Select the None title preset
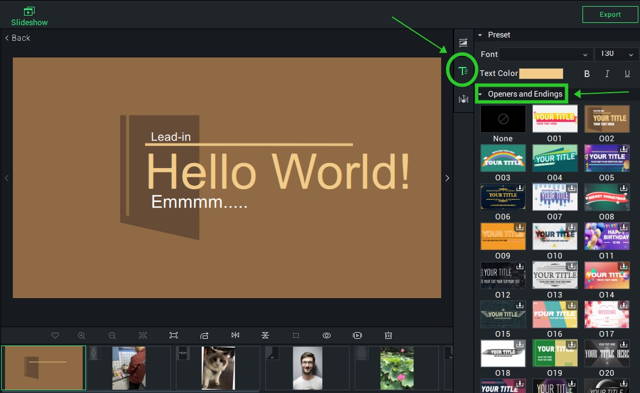The width and height of the screenshot is (640, 393). [x=503, y=119]
